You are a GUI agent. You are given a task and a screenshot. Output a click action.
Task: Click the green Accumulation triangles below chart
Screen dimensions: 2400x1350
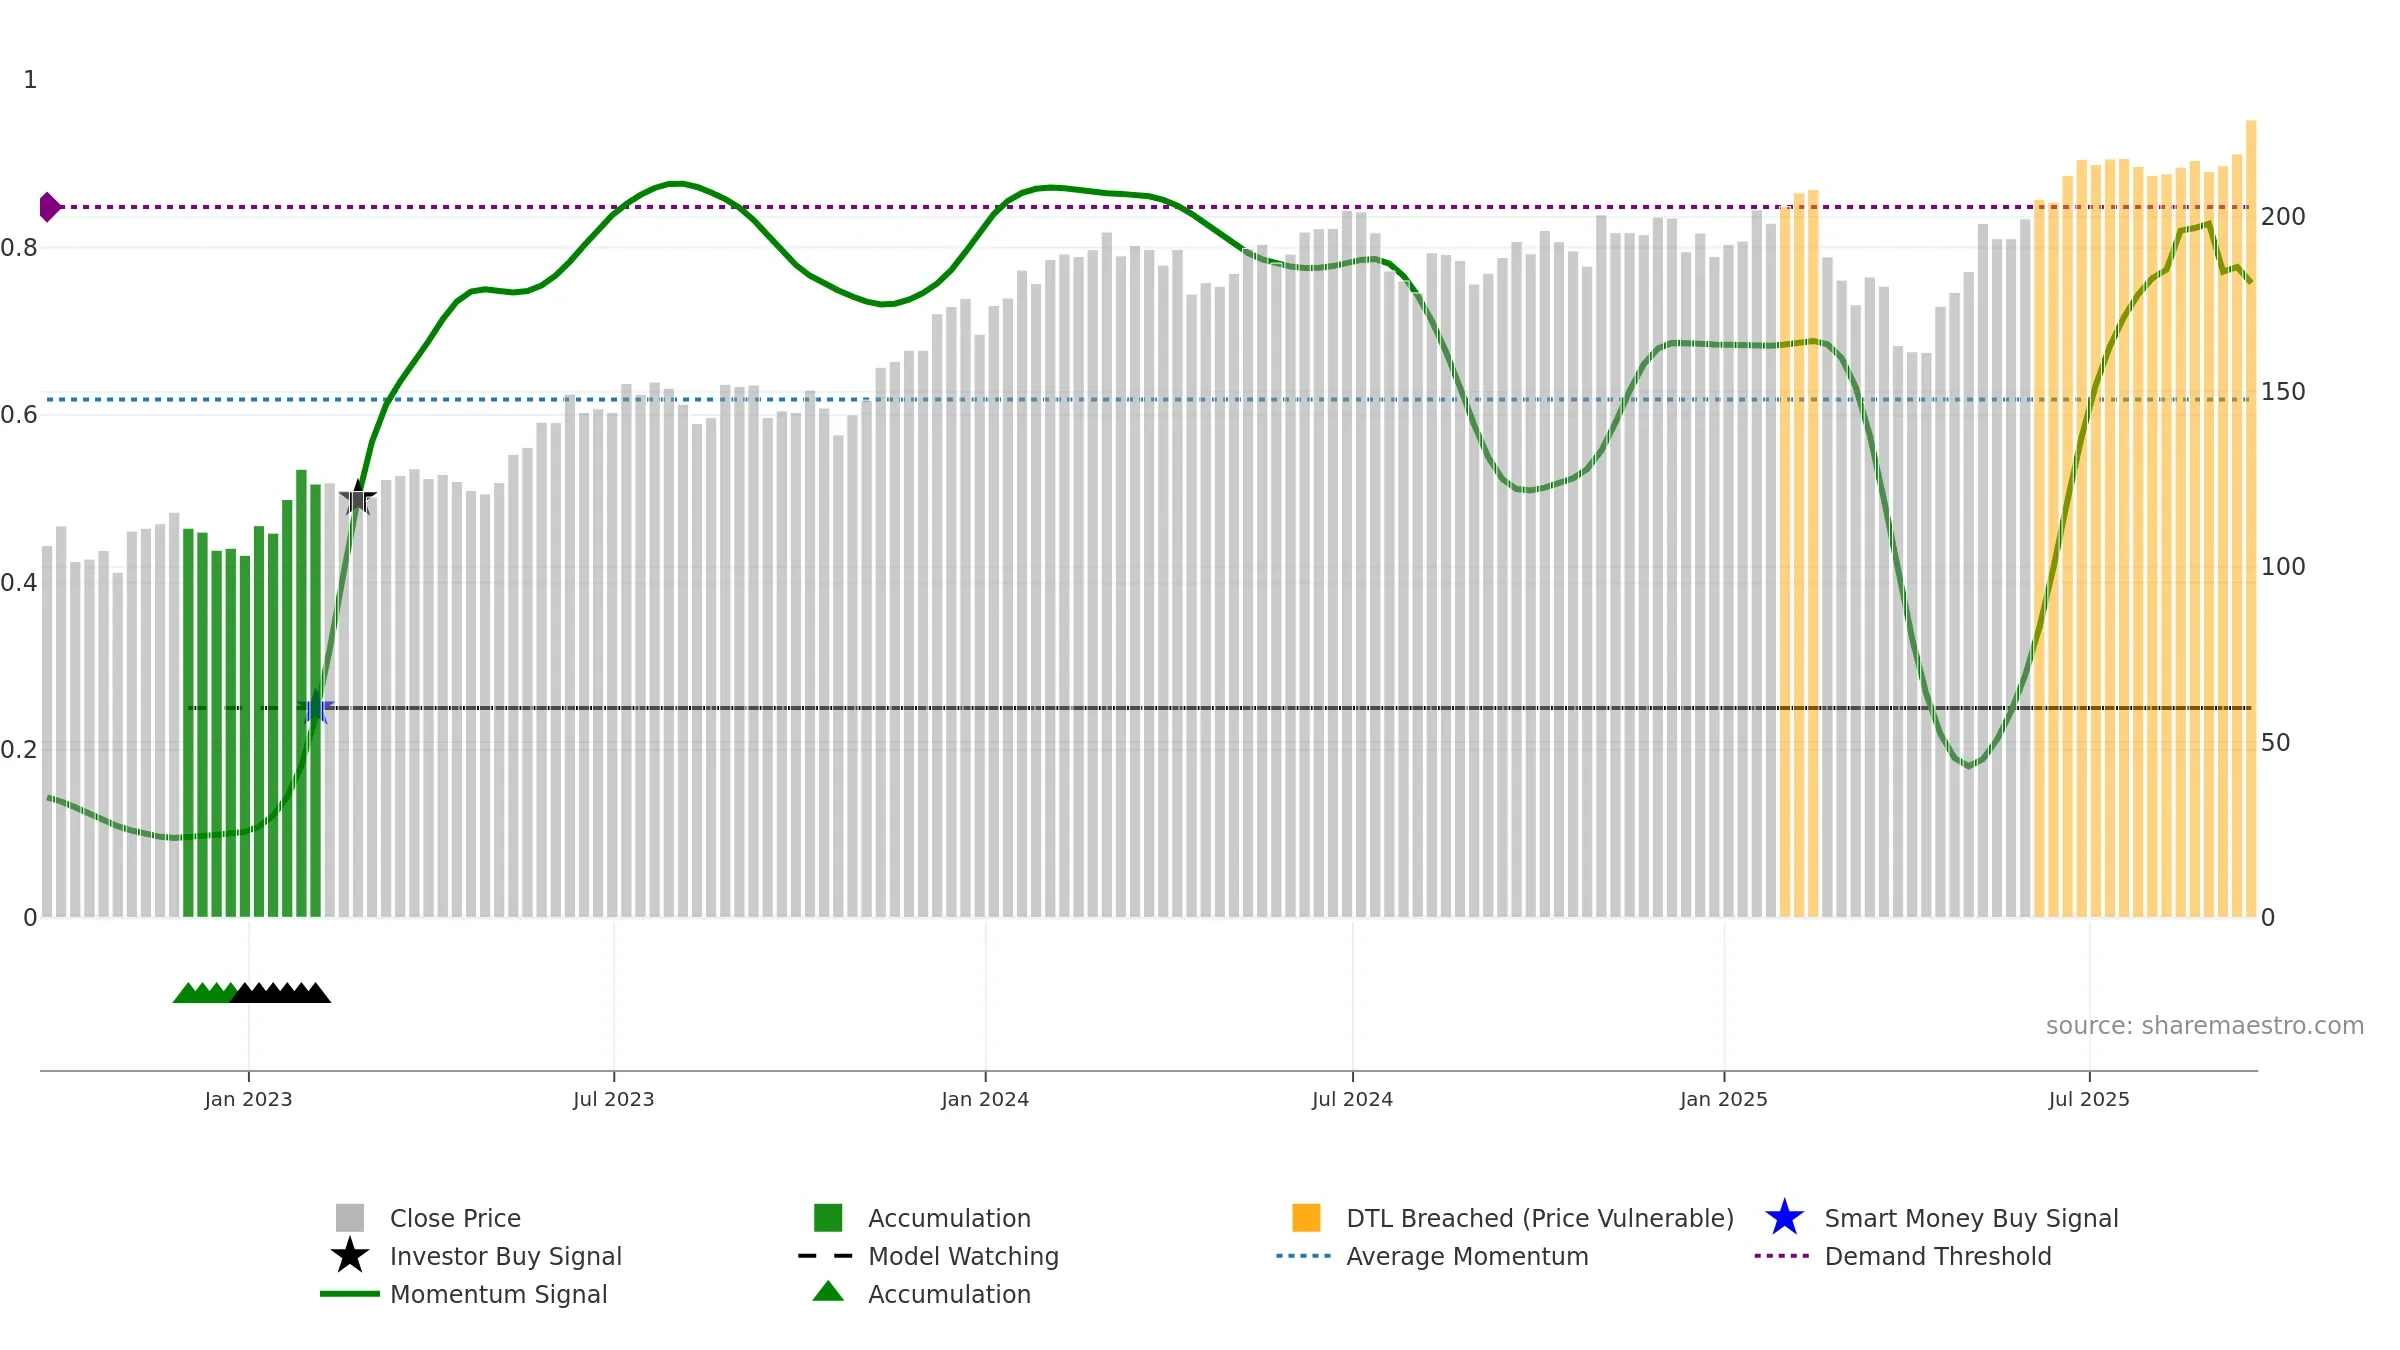206,992
